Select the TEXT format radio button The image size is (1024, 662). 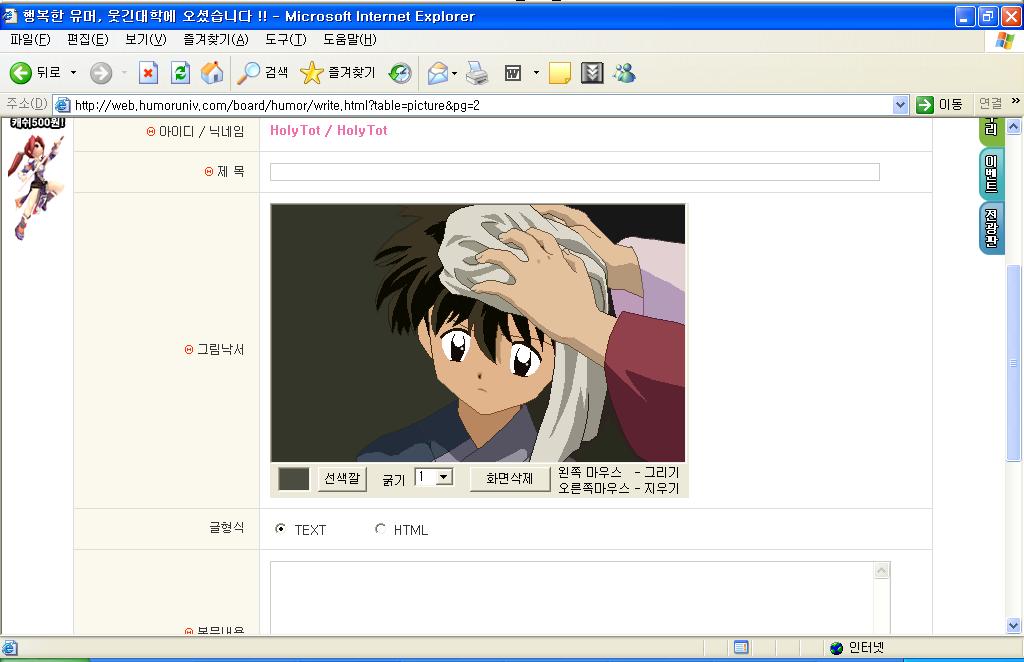pyautogui.click(x=280, y=529)
